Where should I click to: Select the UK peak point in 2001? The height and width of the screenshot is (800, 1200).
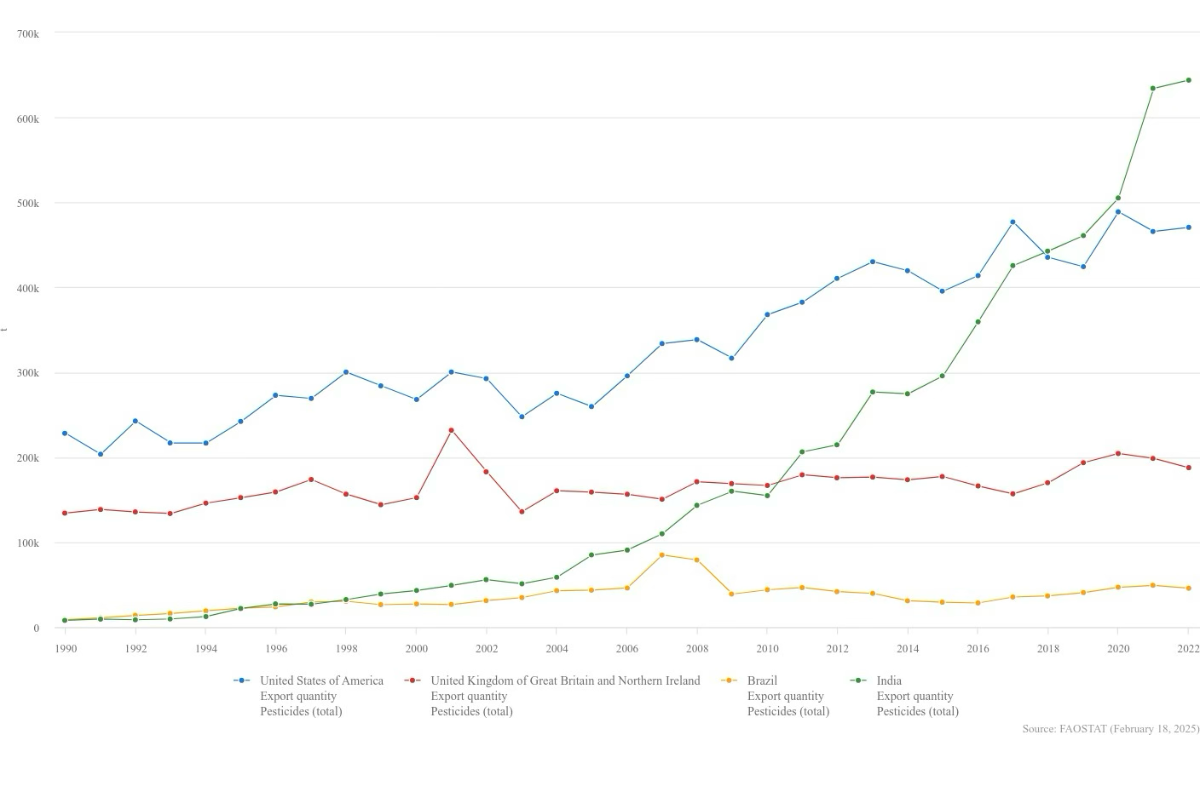[451, 430]
